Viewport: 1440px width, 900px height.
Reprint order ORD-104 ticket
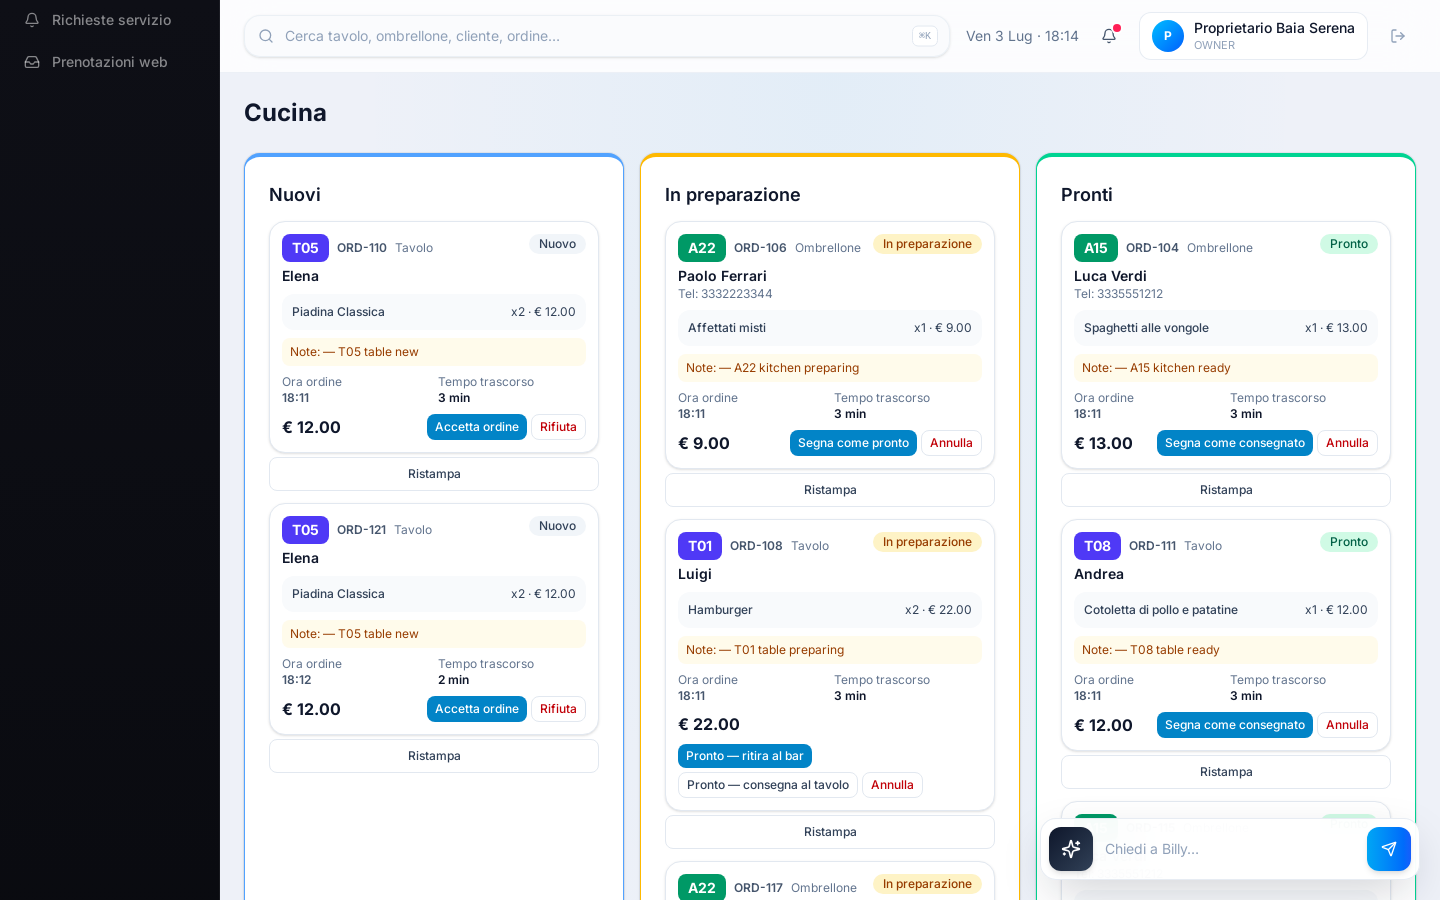pyautogui.click(x=1226, y=490)
